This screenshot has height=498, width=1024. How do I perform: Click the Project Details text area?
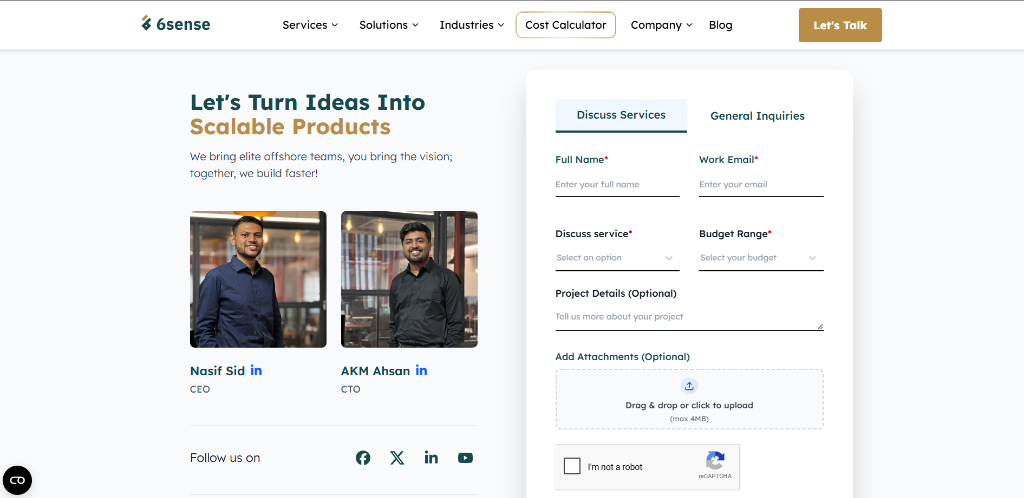point(689,318)
